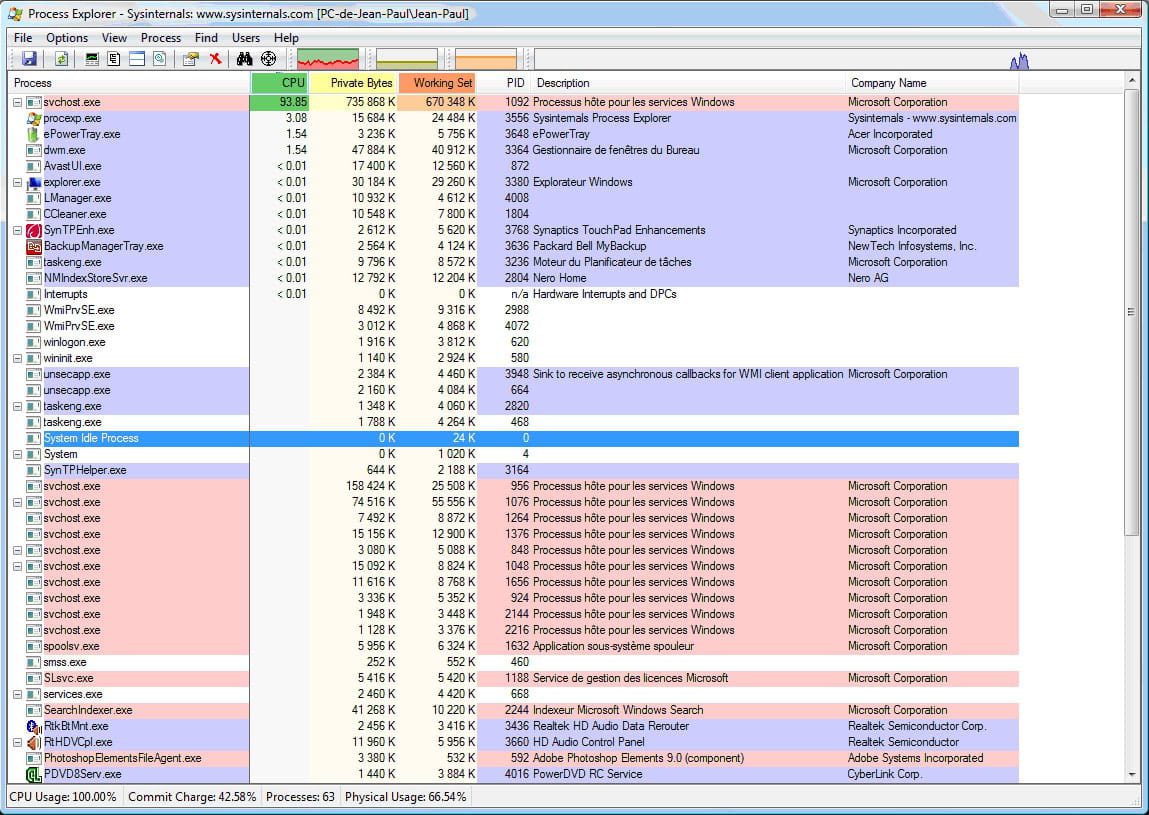Collapse the services.exe tree node

pyautogui.click(x=18, y=694)
